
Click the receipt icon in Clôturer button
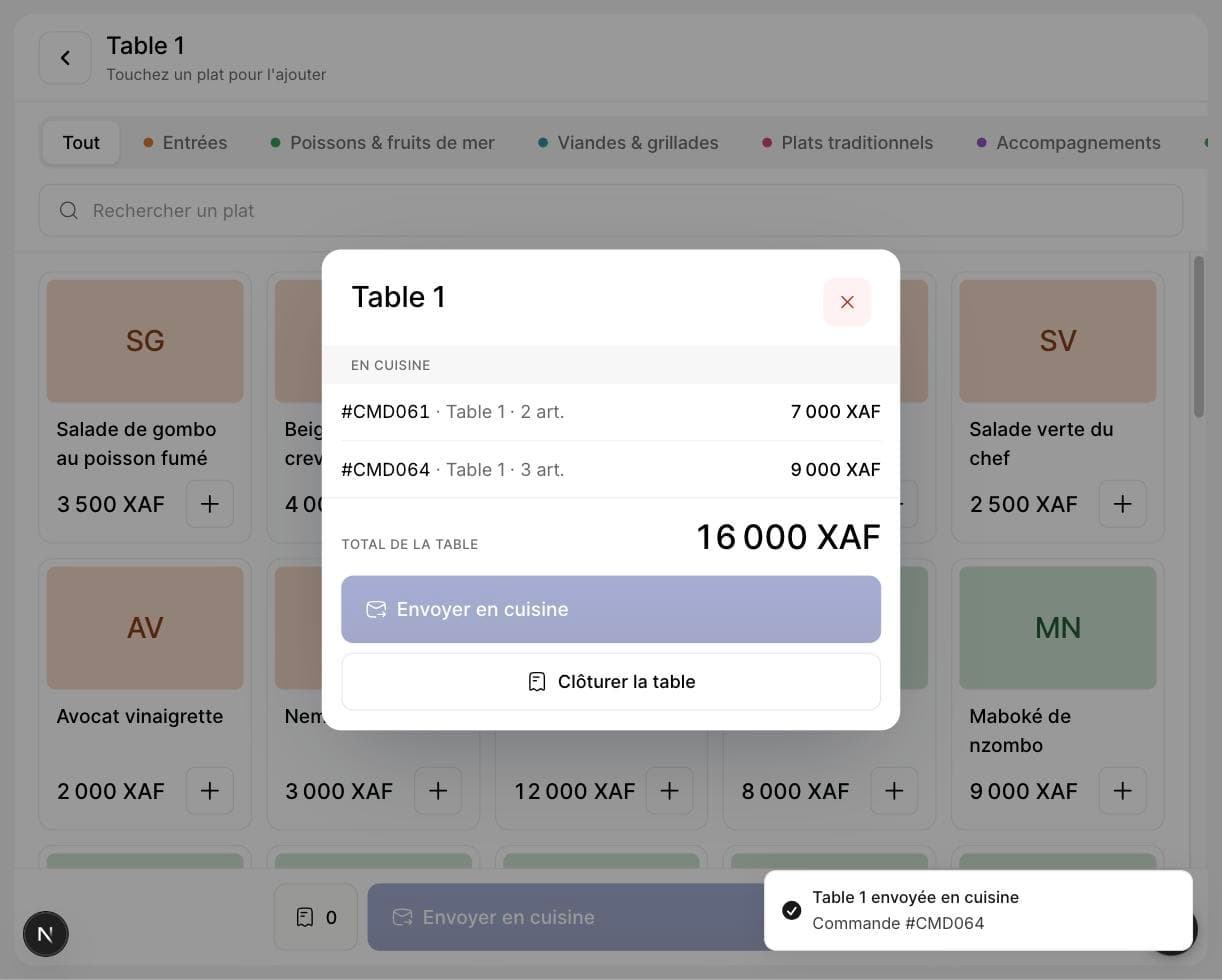coord(537,682)
